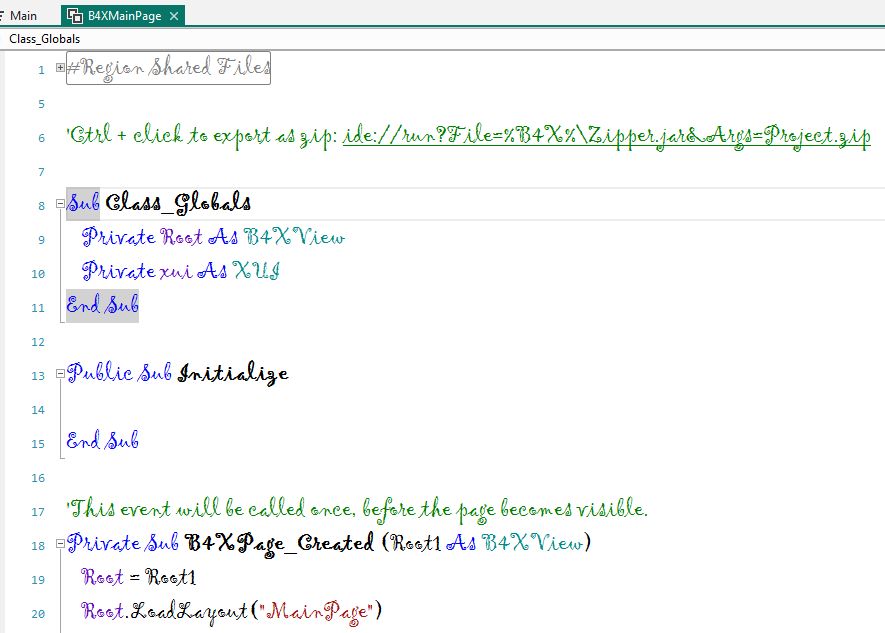Collapse the B4XPage_Created sub fold
885x633 pixels.
click(x=58, y=543)
